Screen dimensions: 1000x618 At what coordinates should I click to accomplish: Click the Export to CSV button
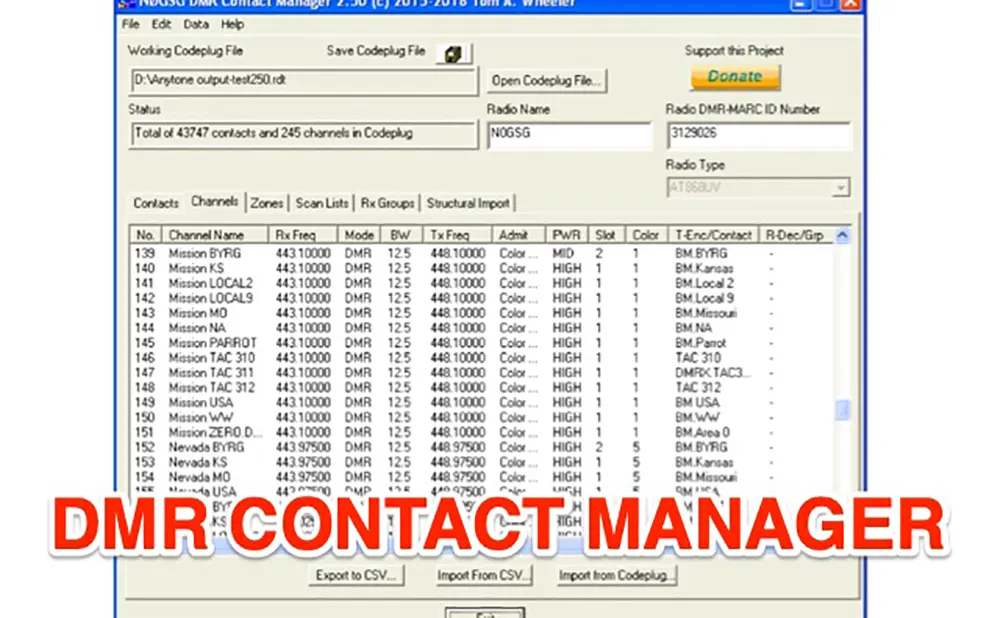(x=356, y=575)
